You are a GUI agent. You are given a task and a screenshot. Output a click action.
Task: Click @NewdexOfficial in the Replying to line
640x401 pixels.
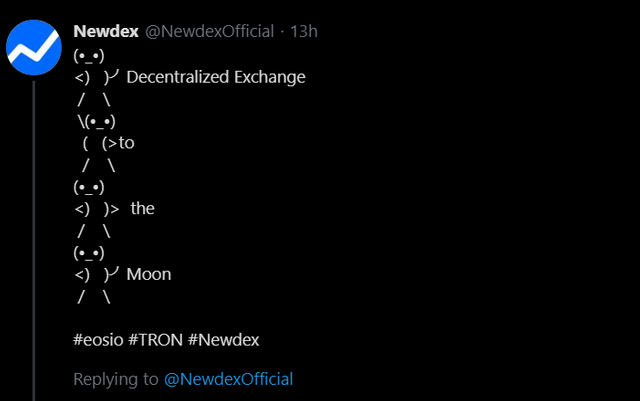coord(228,379)
